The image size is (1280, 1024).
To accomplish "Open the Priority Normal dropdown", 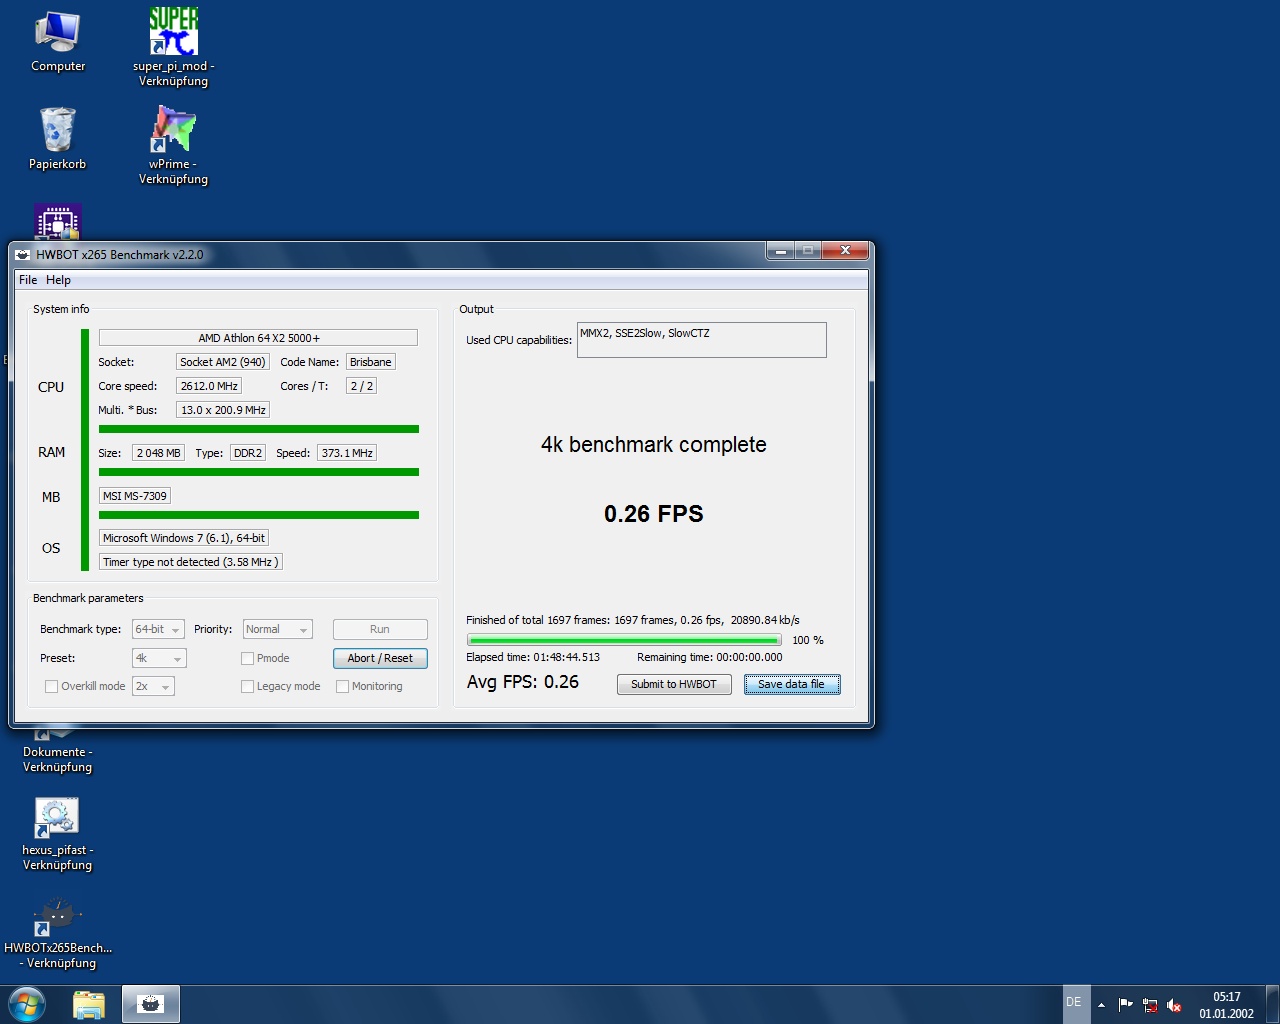I will 277,629.
